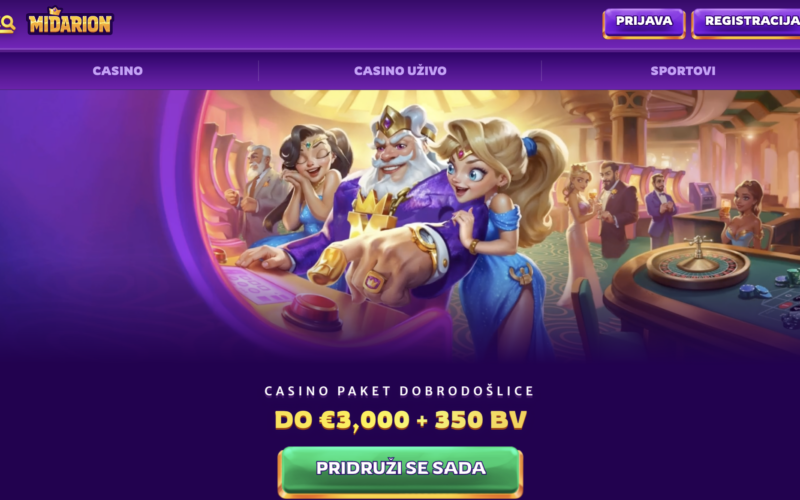This screenshot has height=500, width=800.
Task: Click the green Pridruži se sada button
Action: [x=401, y=469]
